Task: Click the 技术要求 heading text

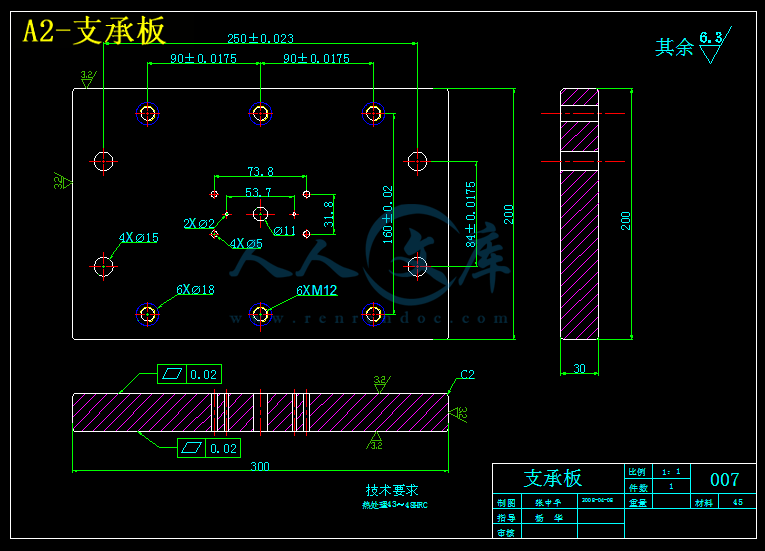Action: [392, 490]
